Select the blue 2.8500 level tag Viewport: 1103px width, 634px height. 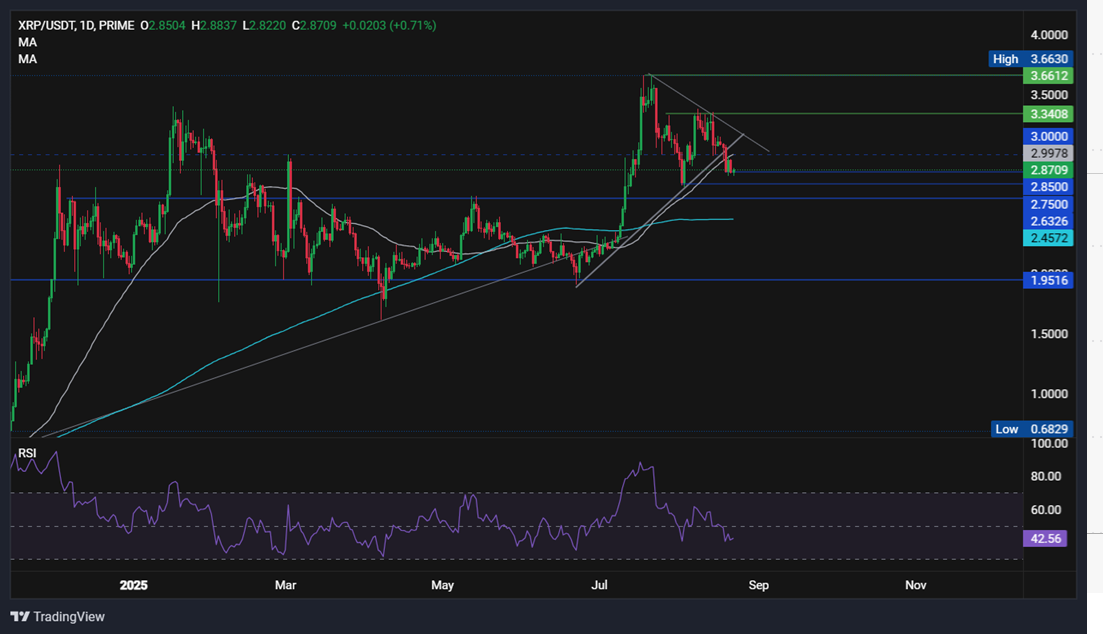(x=1048, y=187)
